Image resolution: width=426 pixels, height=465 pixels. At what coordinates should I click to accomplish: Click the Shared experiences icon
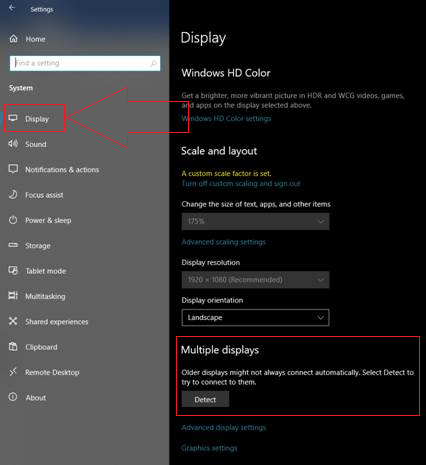(13, 321)
